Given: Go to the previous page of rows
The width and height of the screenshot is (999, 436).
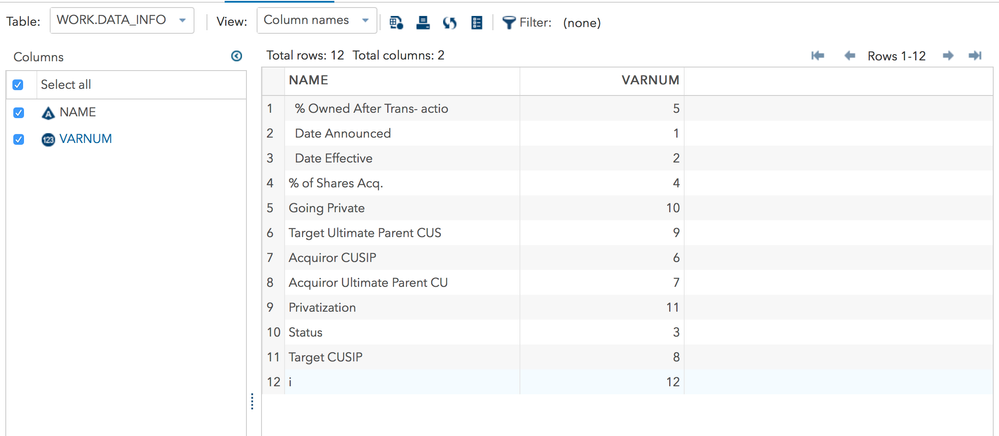Looking at the screenshot, I should (x=849, y=56).
